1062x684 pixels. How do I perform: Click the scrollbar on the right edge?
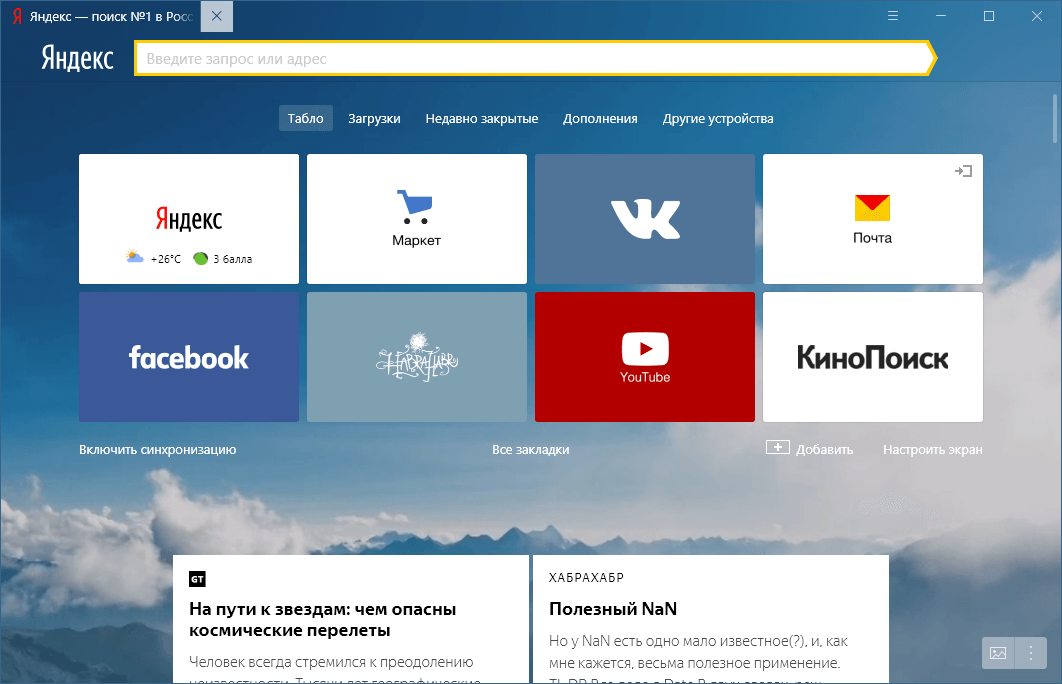pos(1054,120)
